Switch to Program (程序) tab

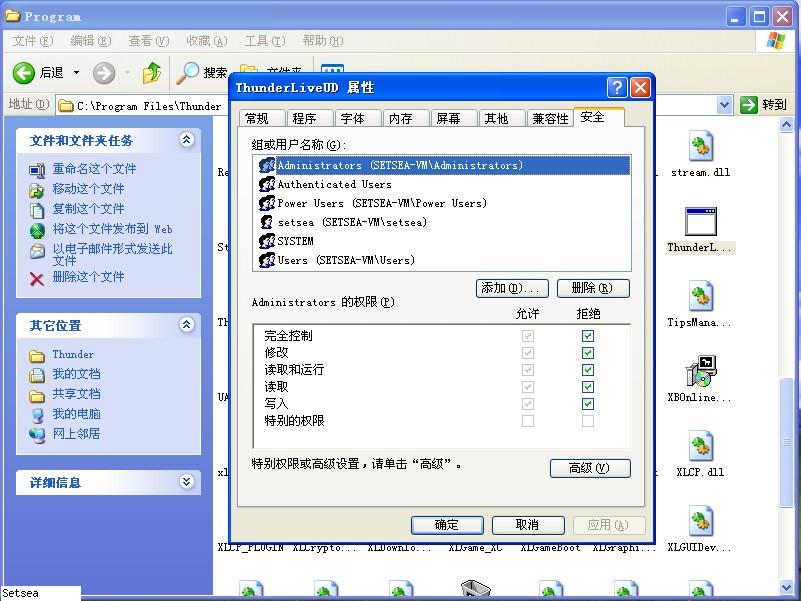point(310,119)
